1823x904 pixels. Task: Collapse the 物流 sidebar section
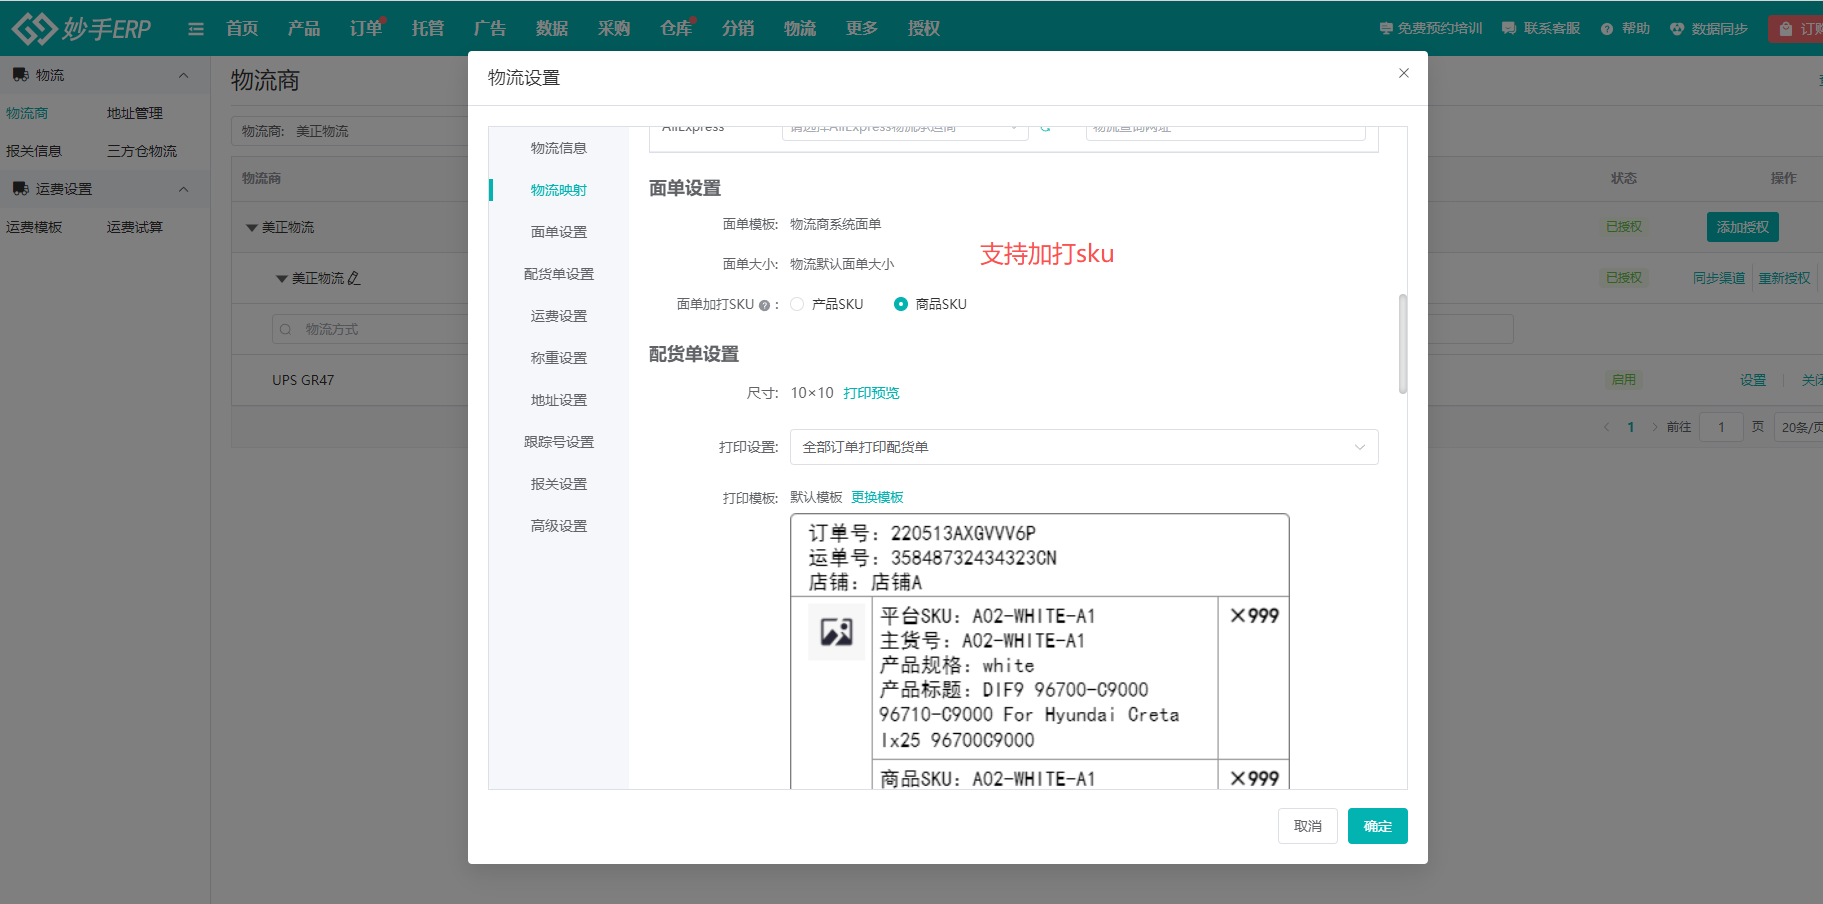[x=183, y=74]
